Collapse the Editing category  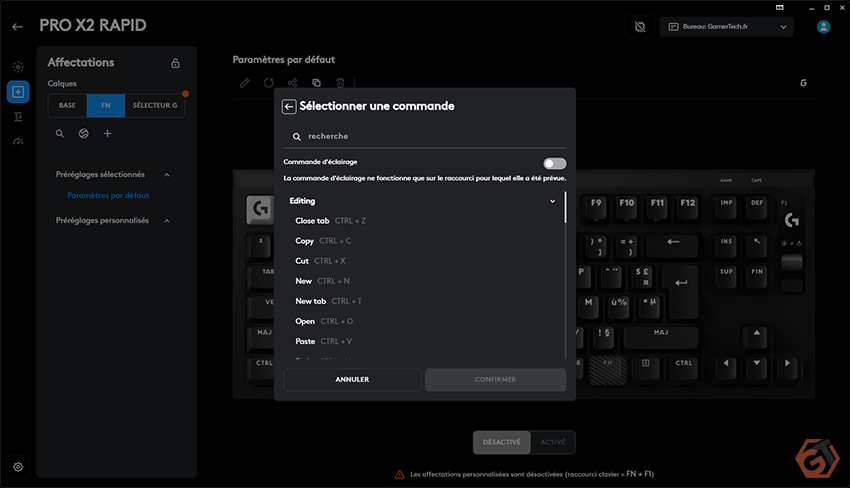click(552, 201)
